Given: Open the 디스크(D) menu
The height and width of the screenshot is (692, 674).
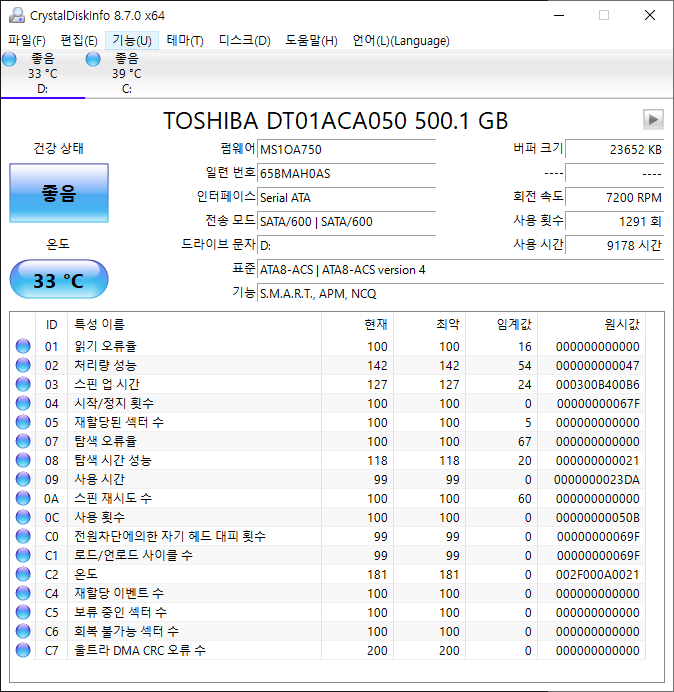Looking at the screenshot, I should tap(245, 41).
